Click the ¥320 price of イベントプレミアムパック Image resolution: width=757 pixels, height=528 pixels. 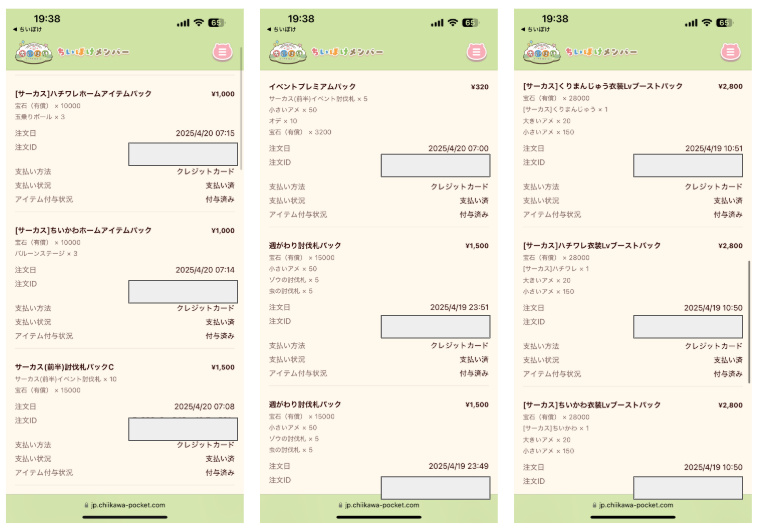click(x=480, y=87)
